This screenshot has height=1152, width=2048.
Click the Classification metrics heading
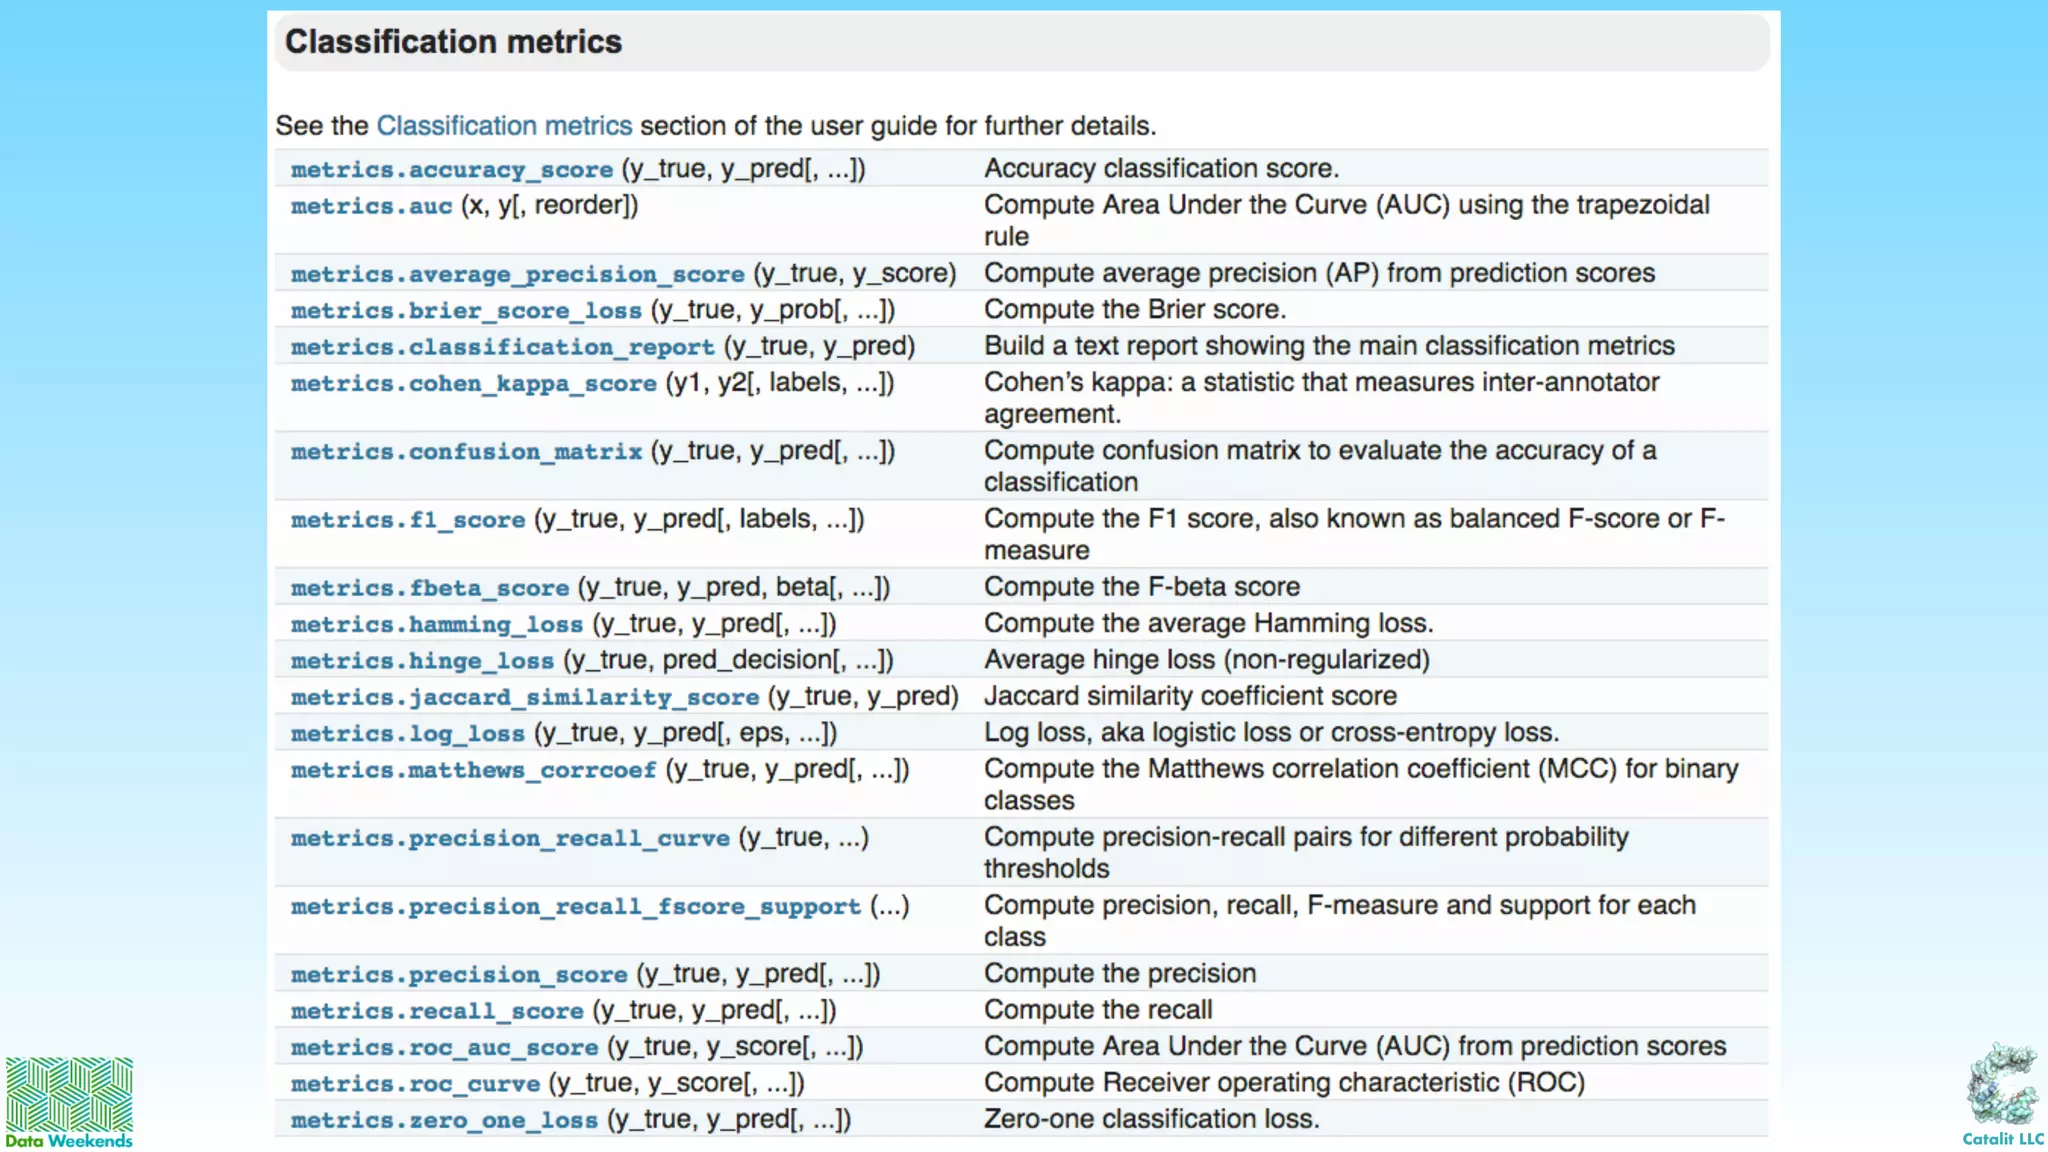coord(453,42)
